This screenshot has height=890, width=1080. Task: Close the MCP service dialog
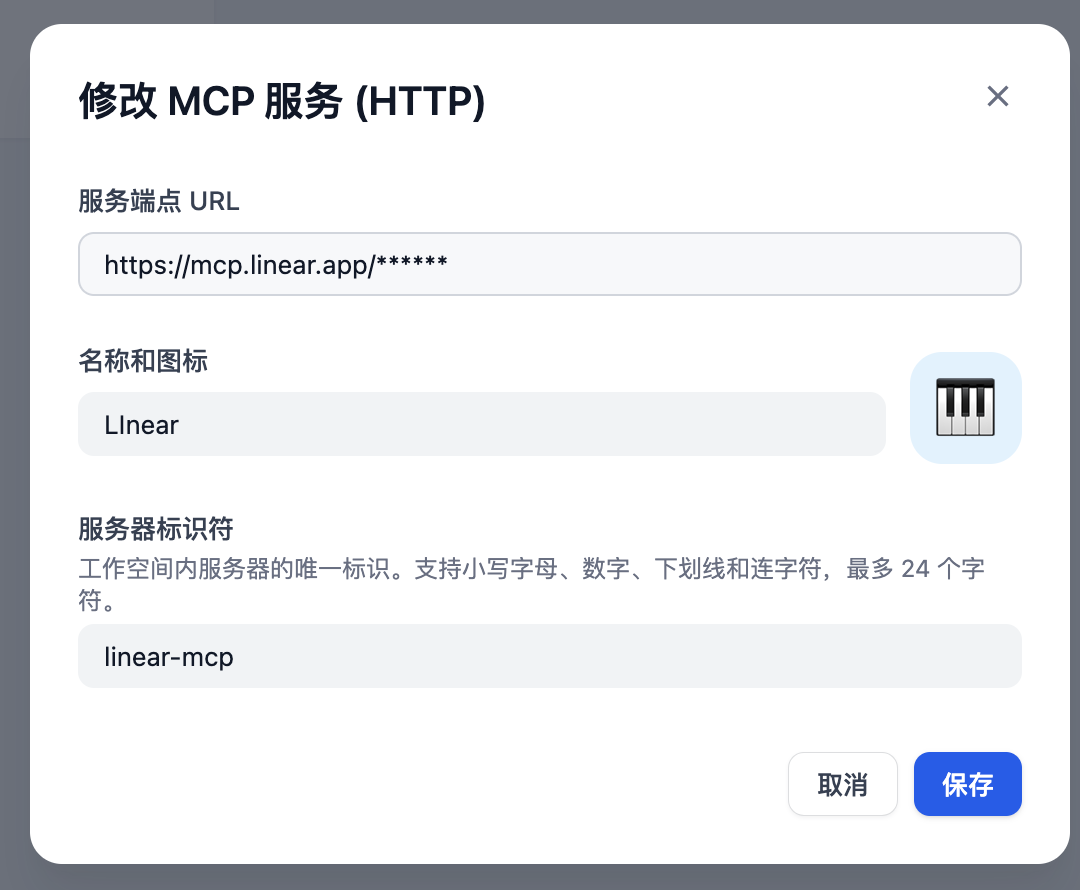pyautogui.click(x=997, y=96)
